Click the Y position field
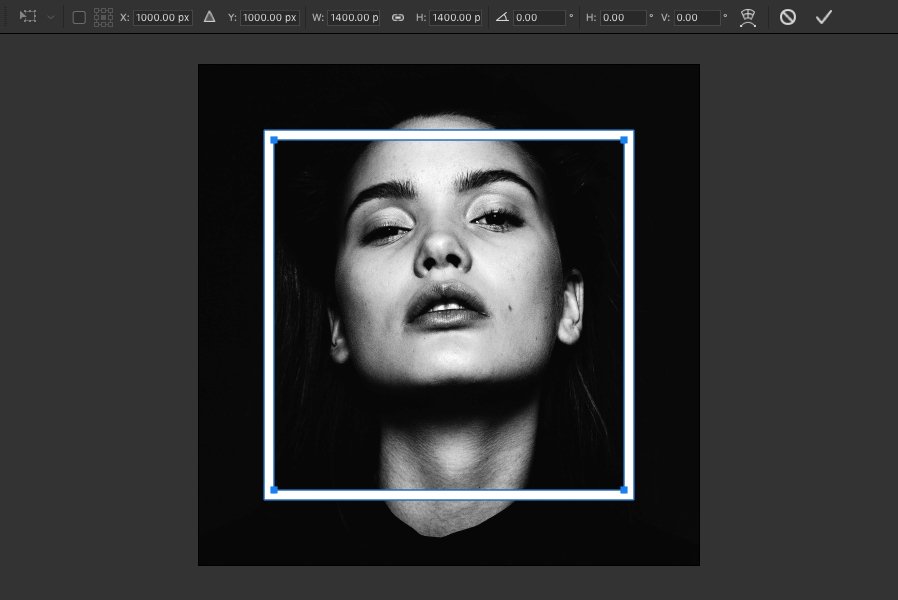This screenshot has width=898, height=600. (270, 18)
